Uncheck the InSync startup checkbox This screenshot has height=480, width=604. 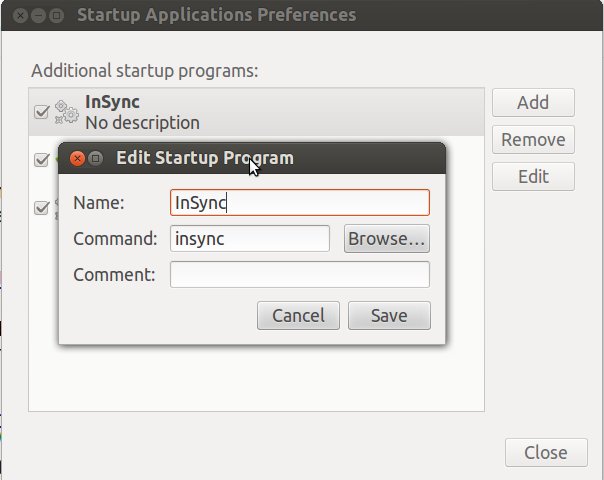click(42, 112)
